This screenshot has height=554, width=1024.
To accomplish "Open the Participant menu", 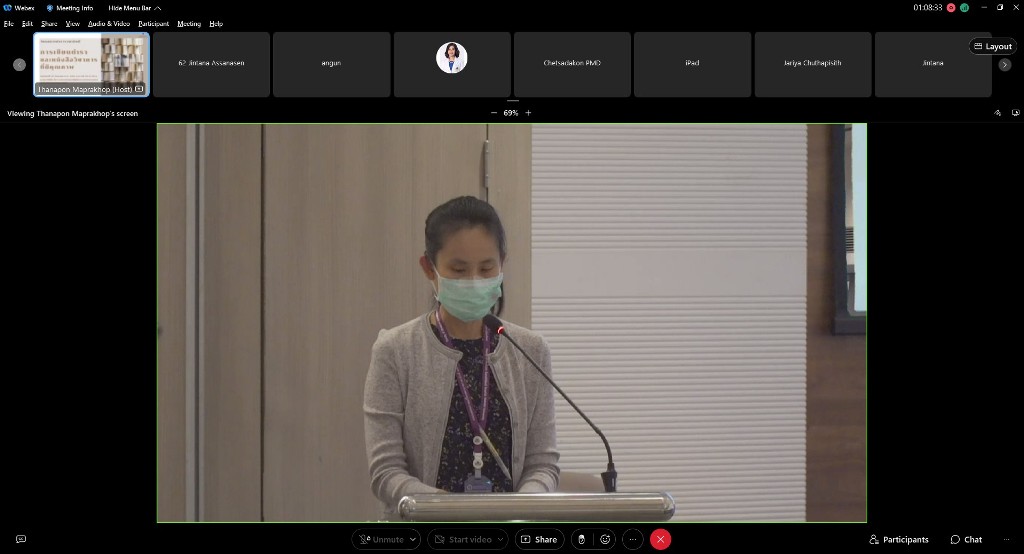I will coord(153,23).
